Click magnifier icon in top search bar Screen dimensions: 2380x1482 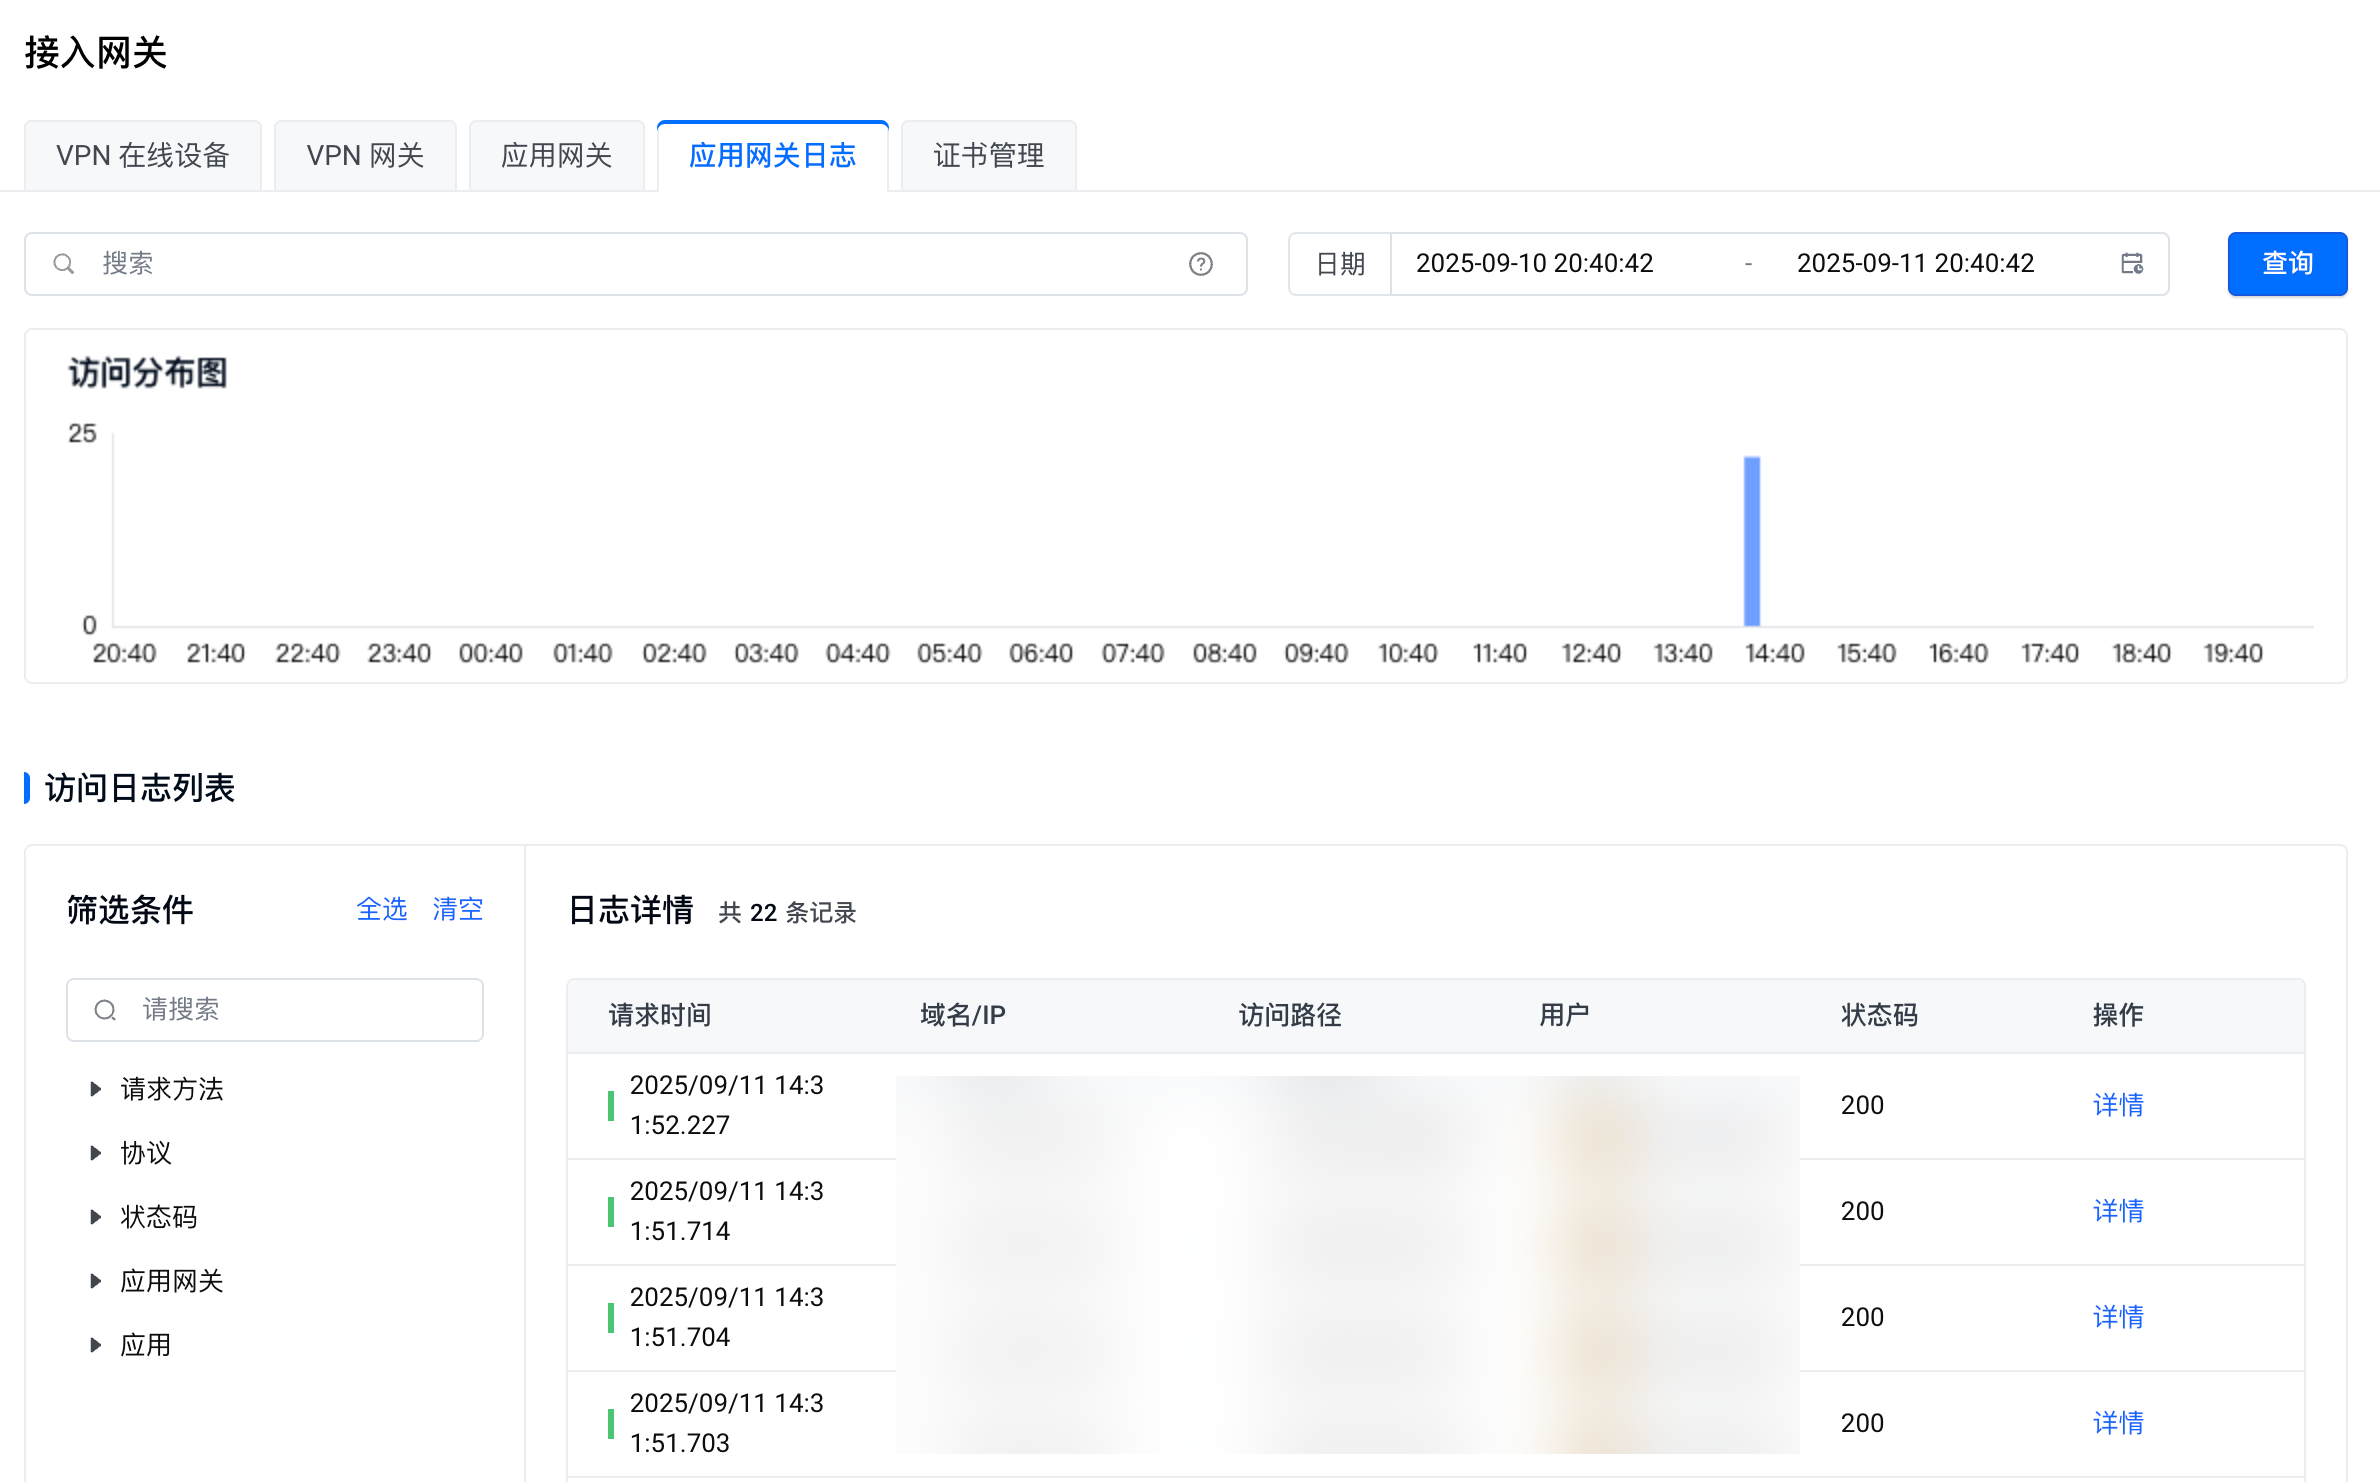pyautogui.click(x=64, y=264)
